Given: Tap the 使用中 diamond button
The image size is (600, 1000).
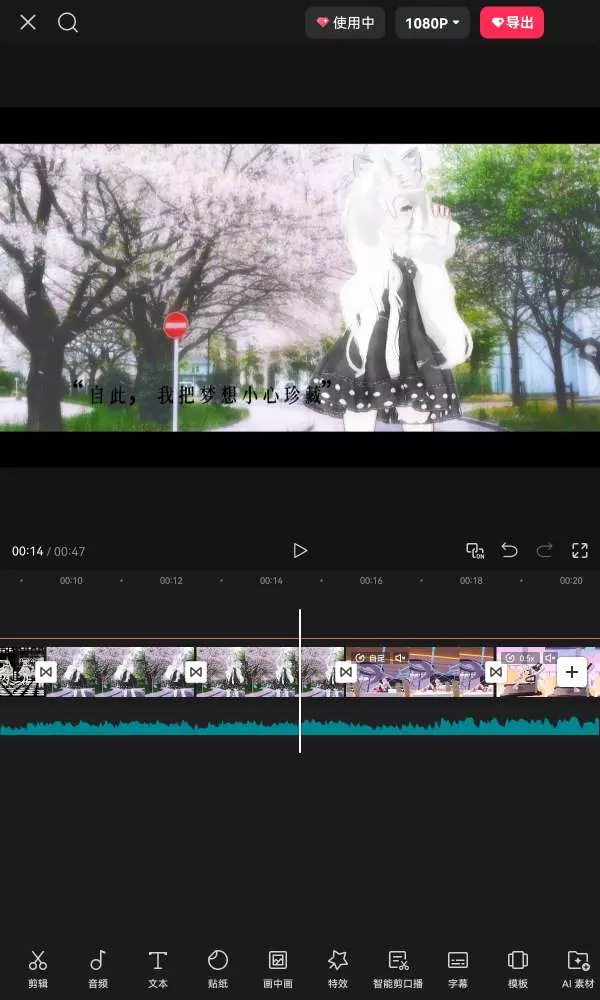Looking at the screenshot, I should tap(345, 23).
